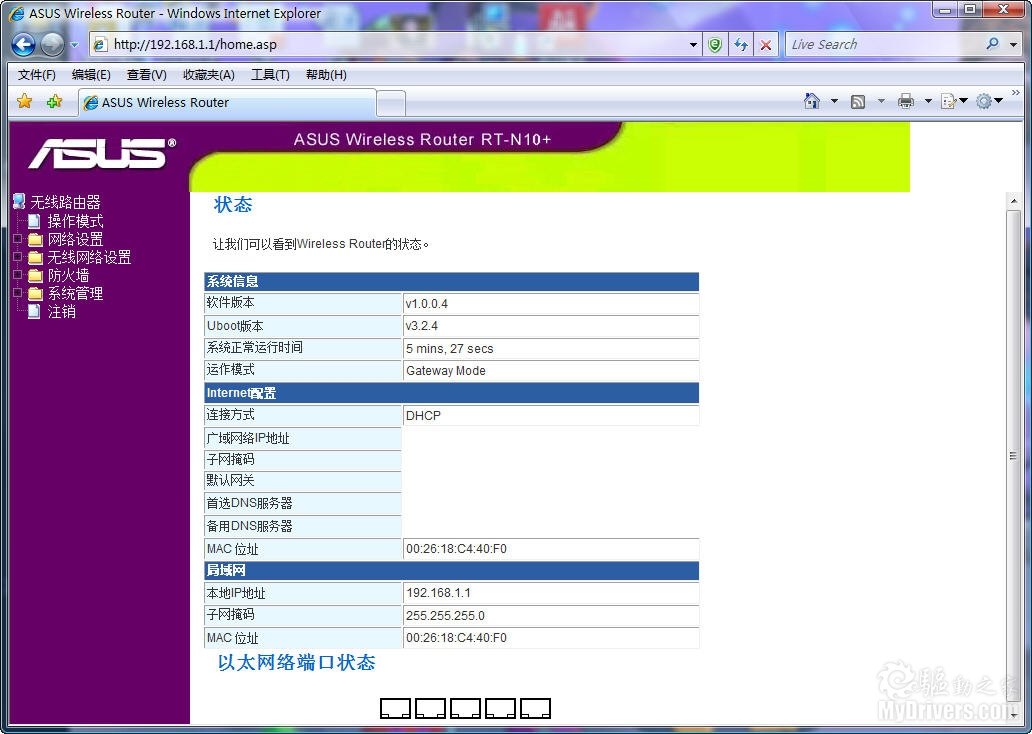Open Favorites Center star icon
This screenshot has width=1032, height=734.
[24, 101]
